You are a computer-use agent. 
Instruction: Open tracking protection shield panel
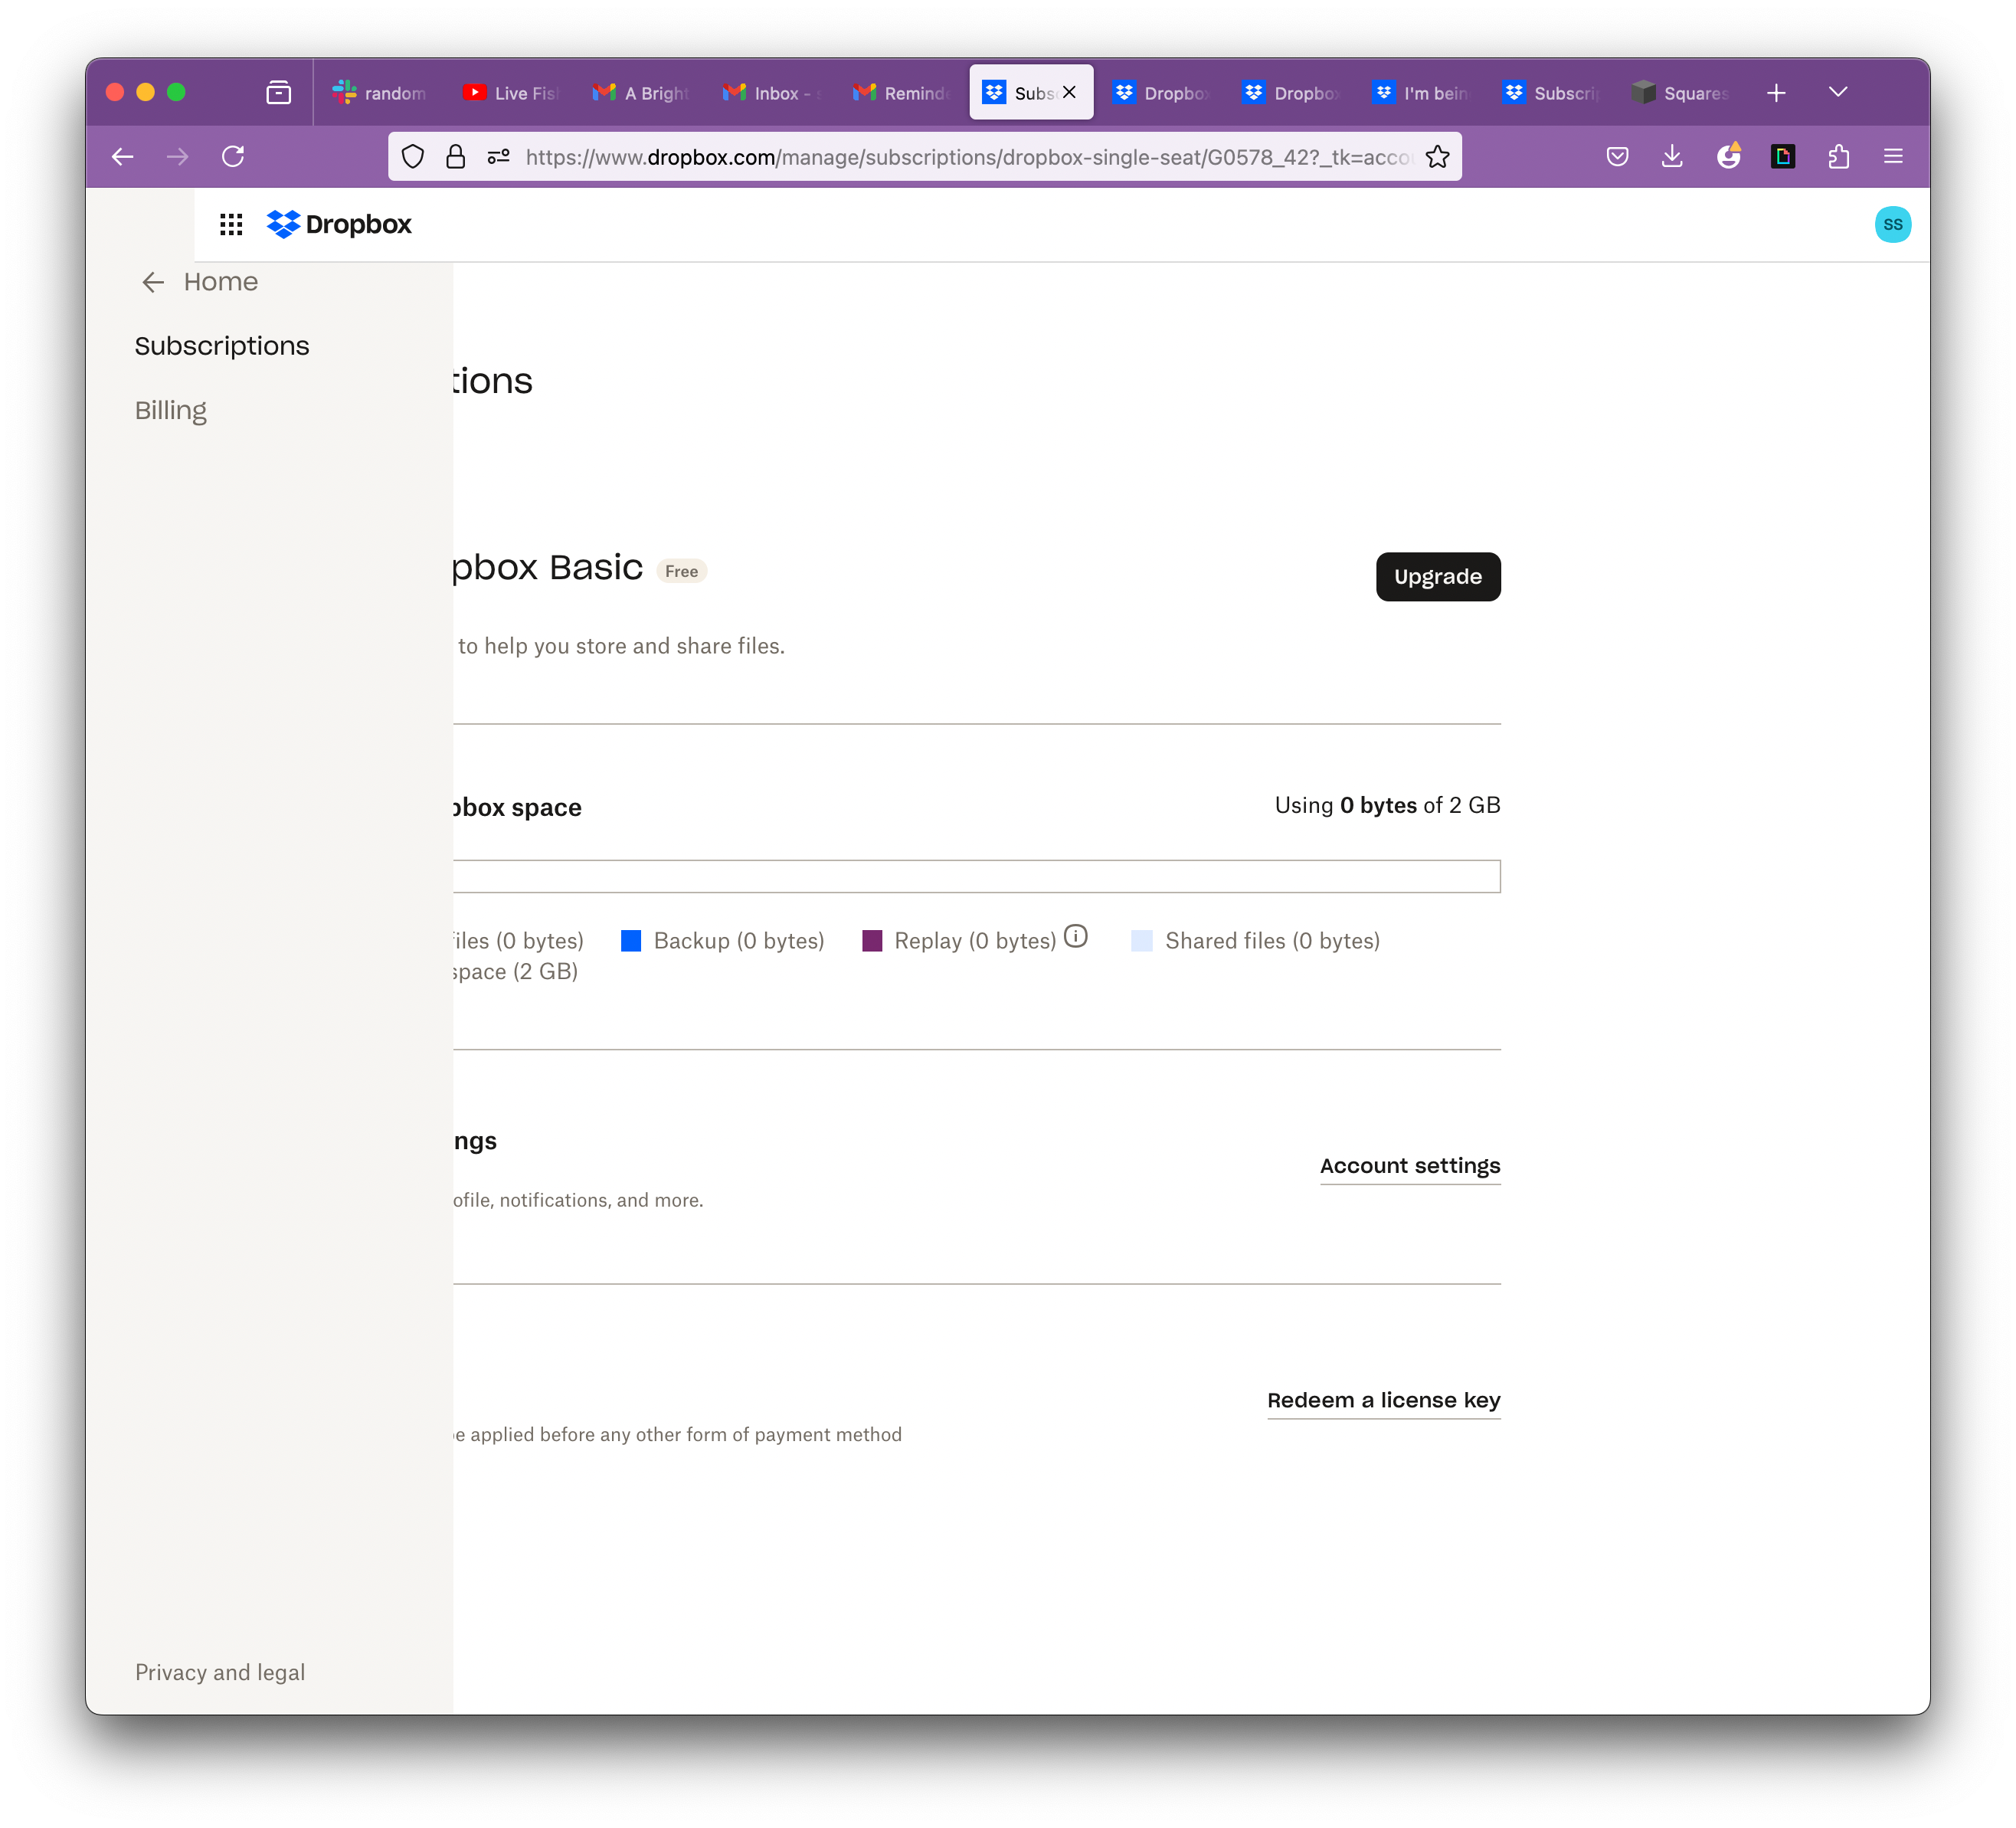point(413,157)
